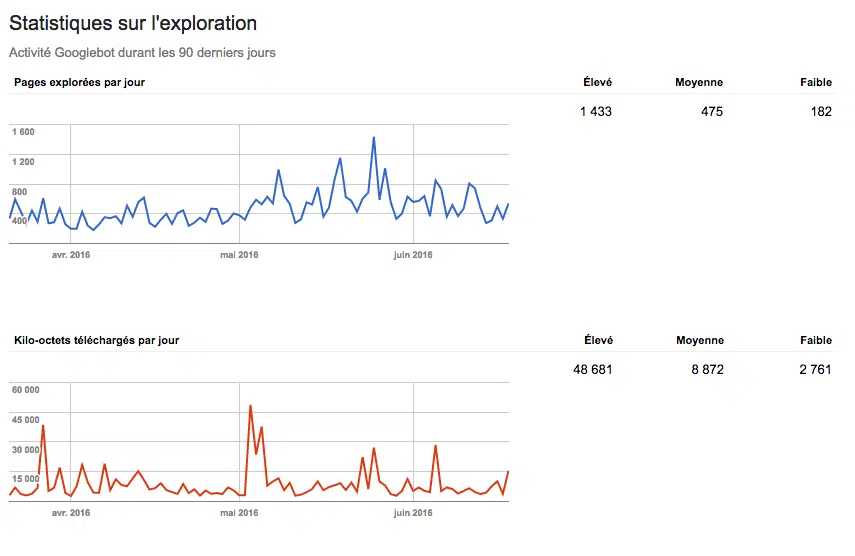Viewport: 855px width, 556px height.
Task: Click the "Moyenne" column header above 8 872
Action: pos(699,340)
